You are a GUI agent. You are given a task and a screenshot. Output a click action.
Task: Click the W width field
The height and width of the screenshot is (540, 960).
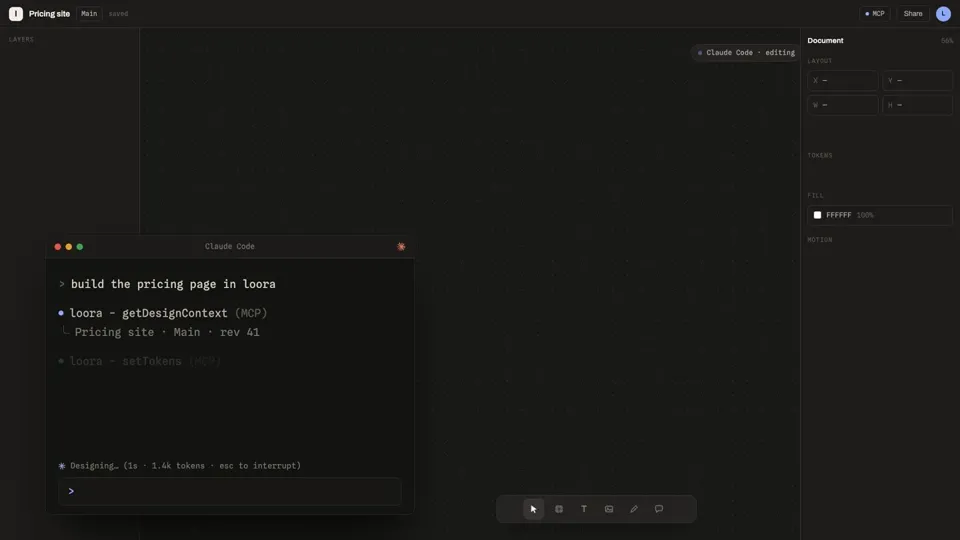pos(842,105)
